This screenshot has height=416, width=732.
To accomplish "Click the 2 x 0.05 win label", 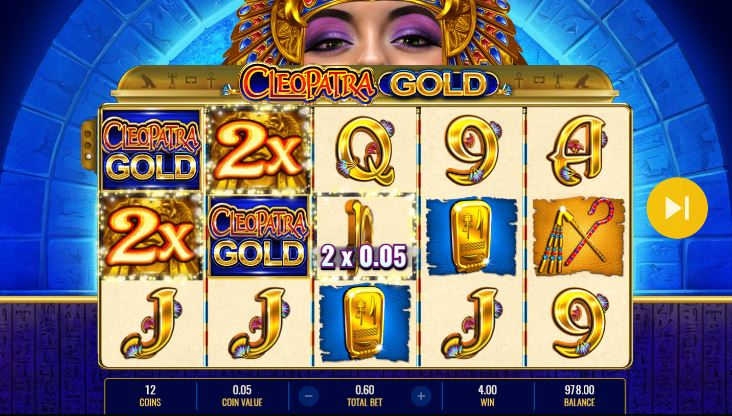I will click(x=364, y=257).
